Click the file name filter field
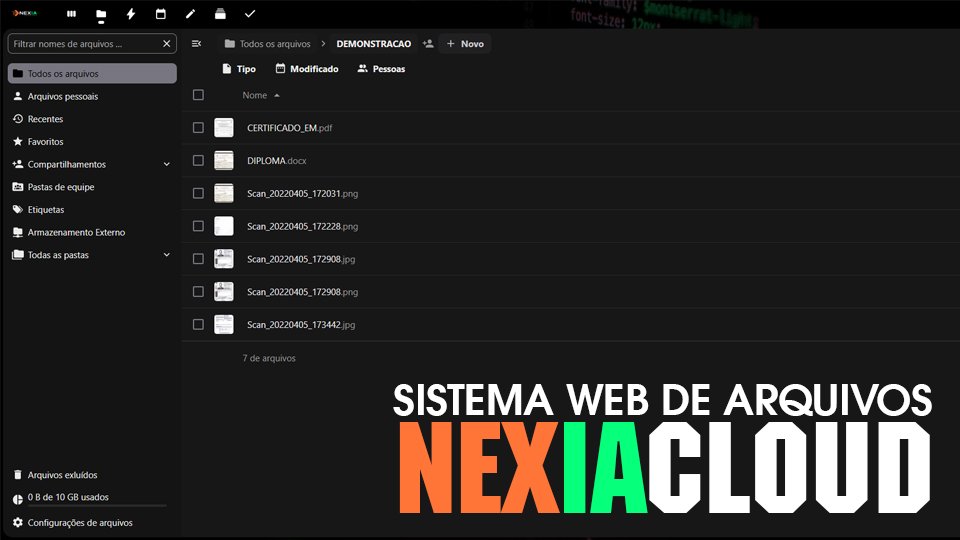 [84, 44]
